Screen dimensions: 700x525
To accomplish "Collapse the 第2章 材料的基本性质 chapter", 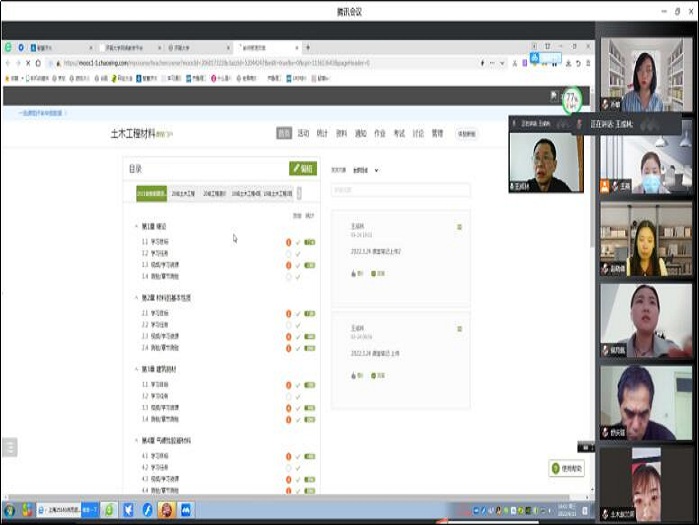I will point(137,298).
